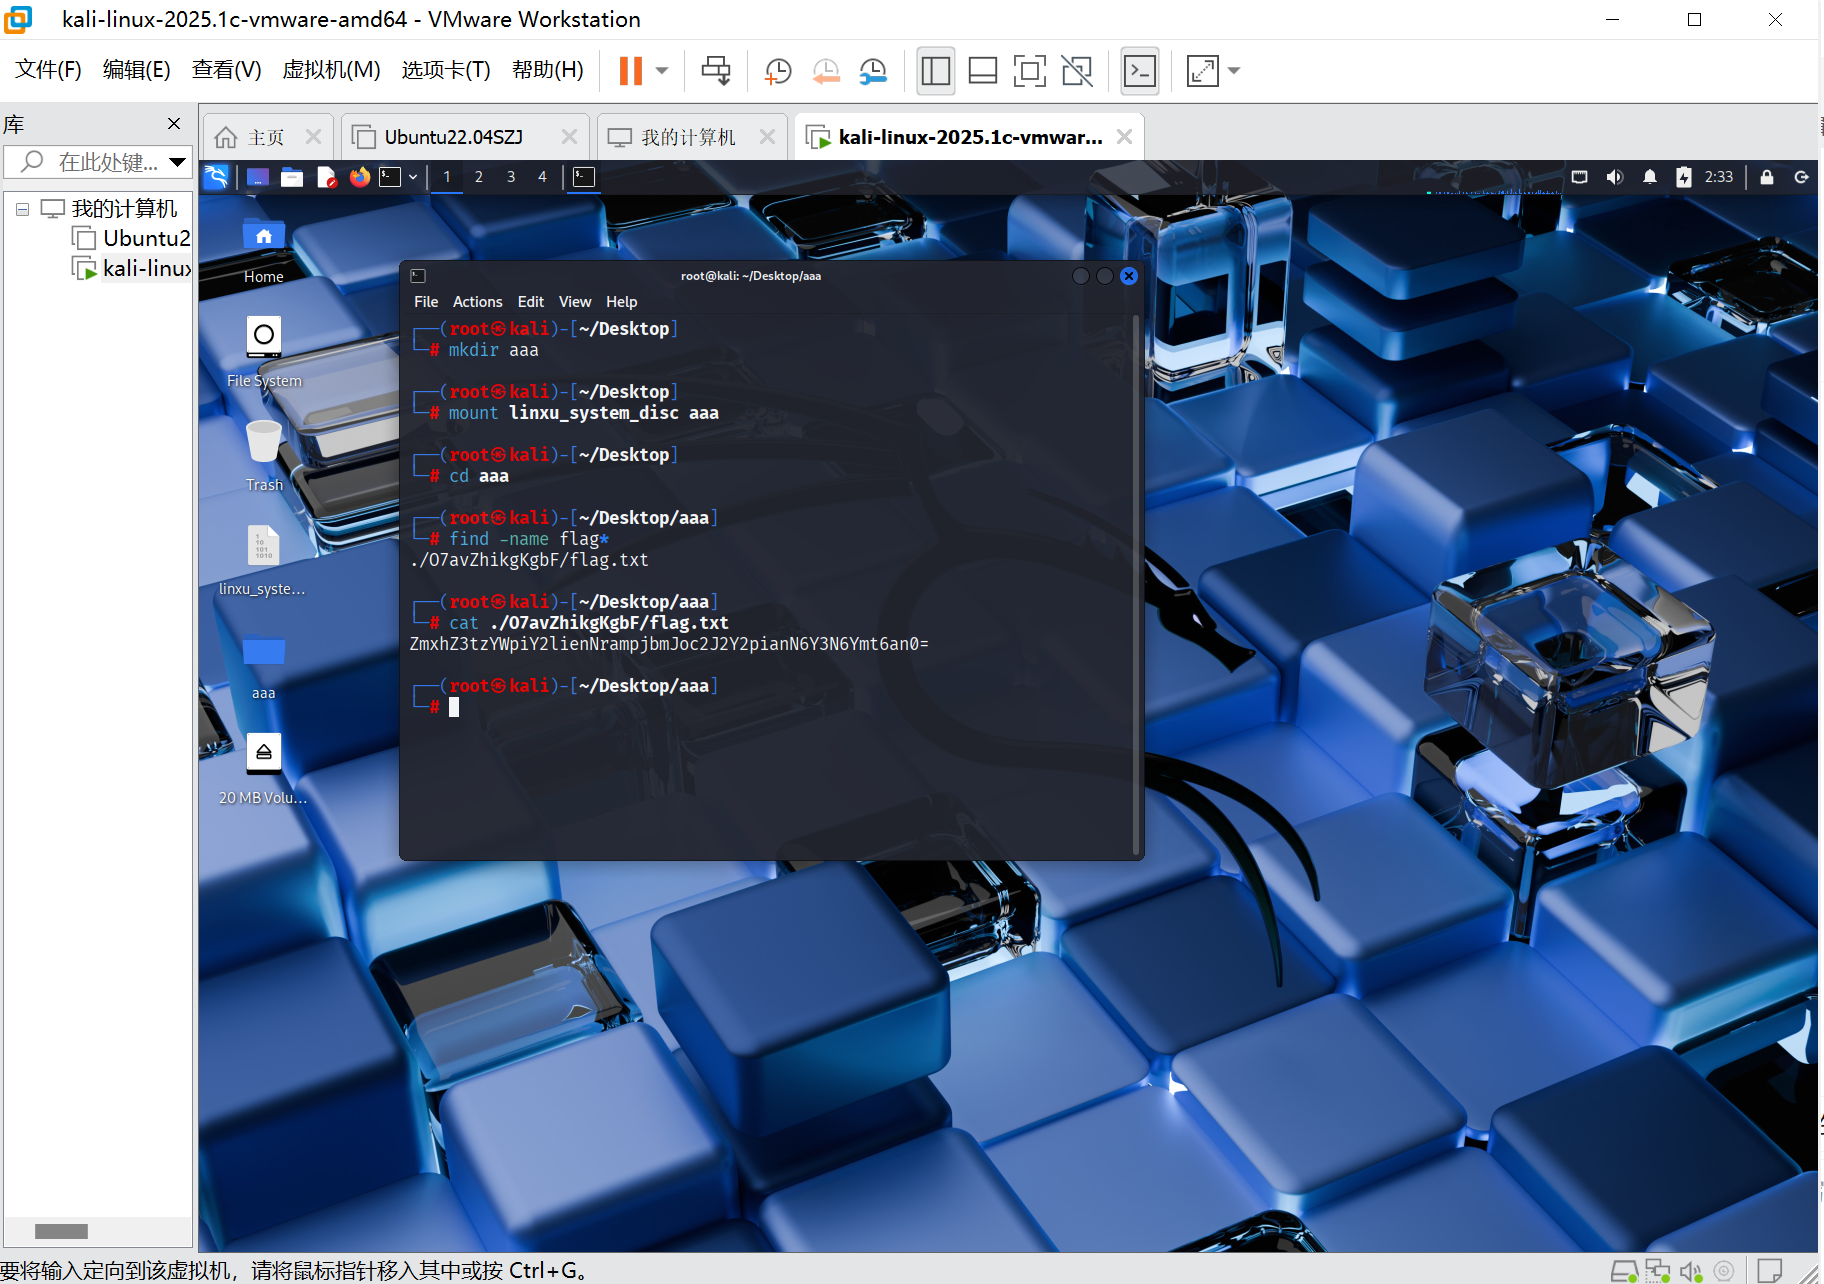Open the Kali applications menu
Screen dimensions: 1824x1284
217,177
